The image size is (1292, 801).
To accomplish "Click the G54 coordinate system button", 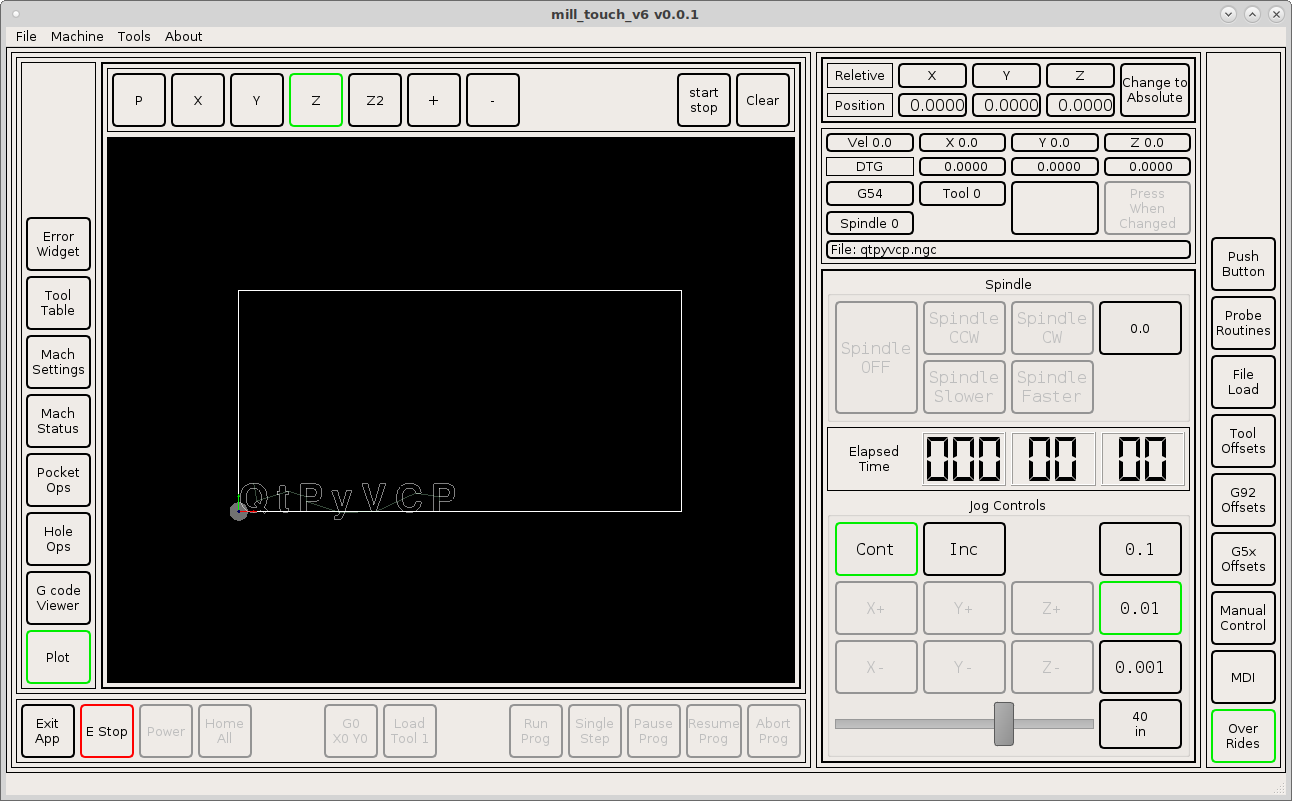I will (x=870, y=193).
